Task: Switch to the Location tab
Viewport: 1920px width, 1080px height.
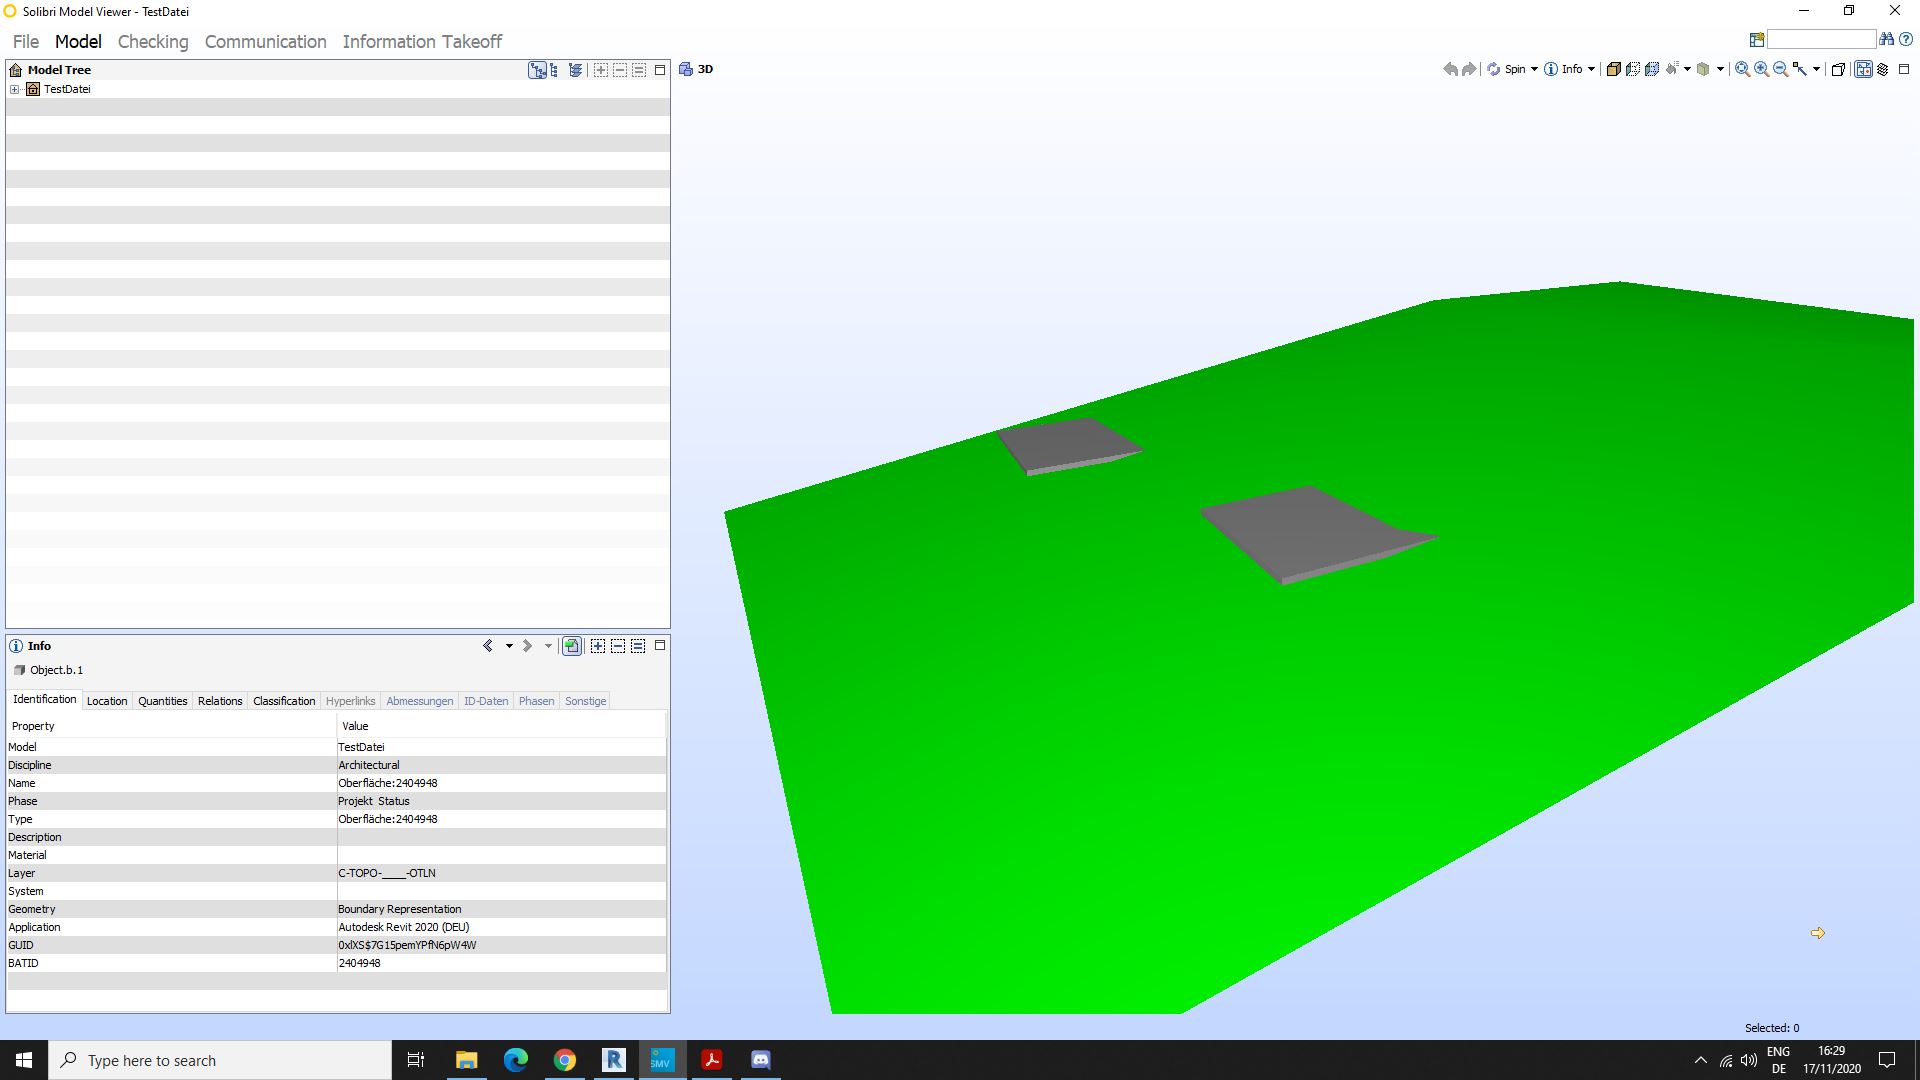Action: pyautogui.click(x=105, y=700)
